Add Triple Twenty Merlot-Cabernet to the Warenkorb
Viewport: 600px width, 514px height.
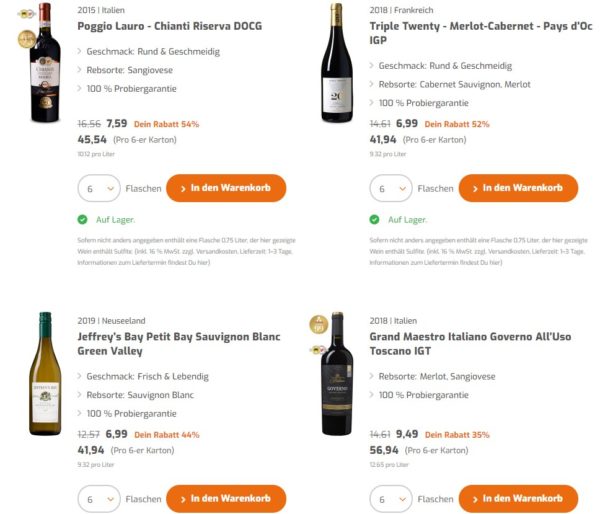(x=517, y=188)
